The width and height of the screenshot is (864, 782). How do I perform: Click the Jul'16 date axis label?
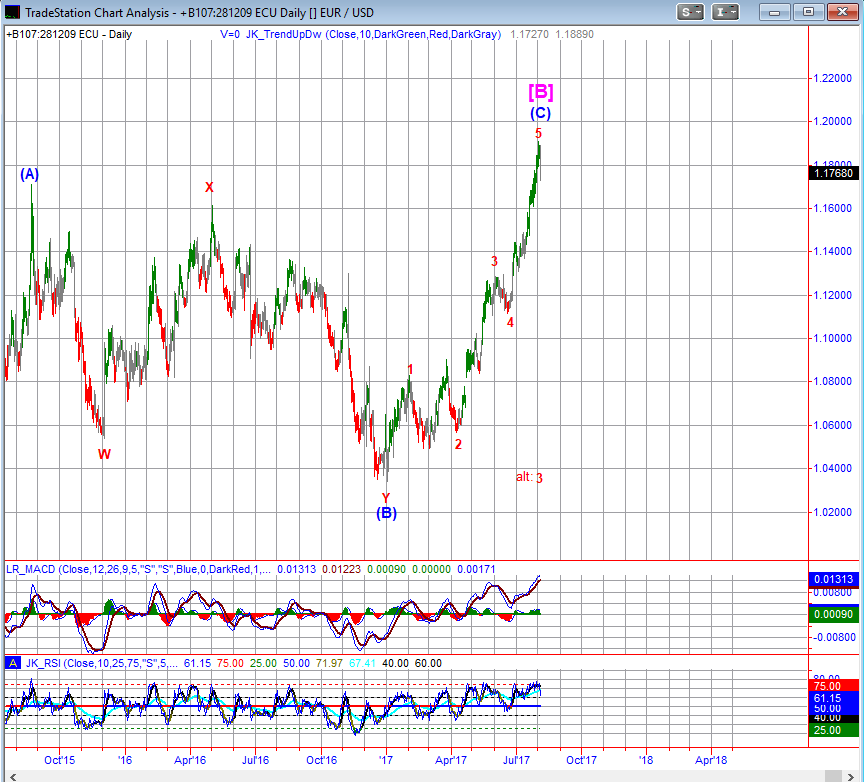coord(256,761)
